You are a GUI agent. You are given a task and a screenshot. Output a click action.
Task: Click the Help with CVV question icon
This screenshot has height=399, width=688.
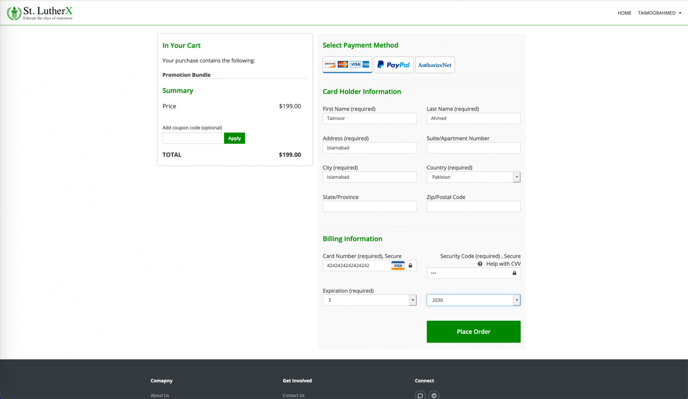pyautogui.click(x=480, y=264)
